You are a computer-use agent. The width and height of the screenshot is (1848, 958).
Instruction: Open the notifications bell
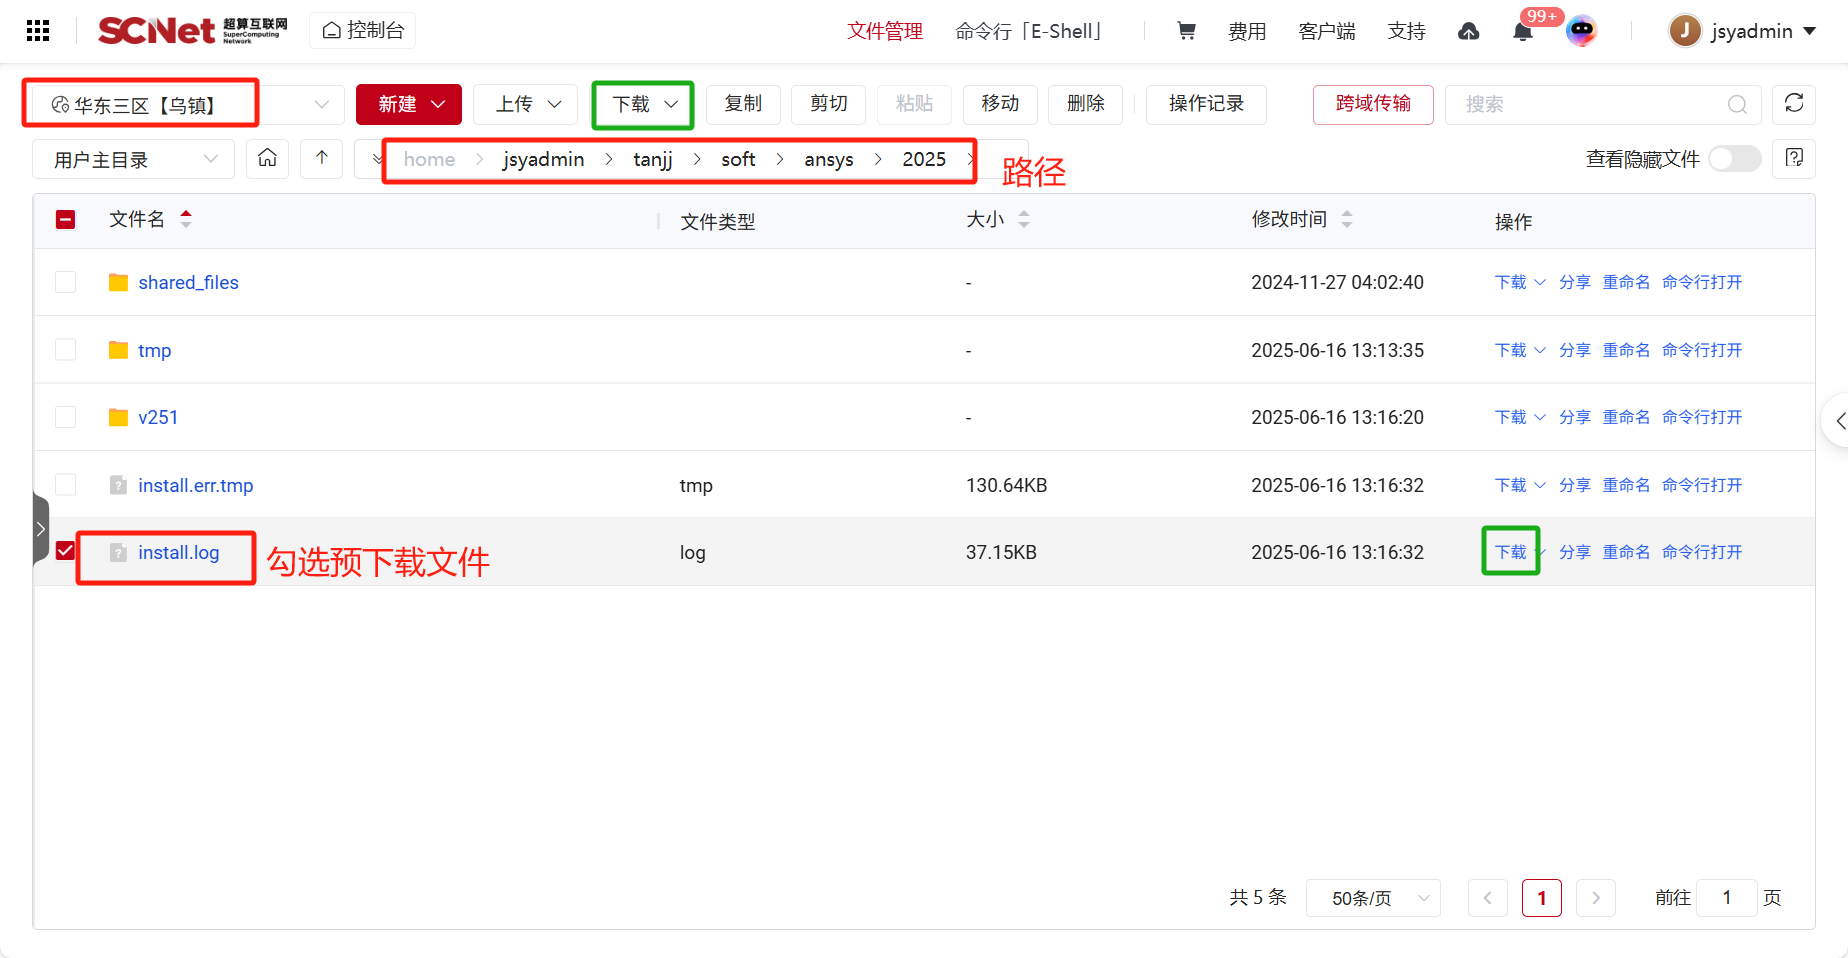coord(1522,32)
